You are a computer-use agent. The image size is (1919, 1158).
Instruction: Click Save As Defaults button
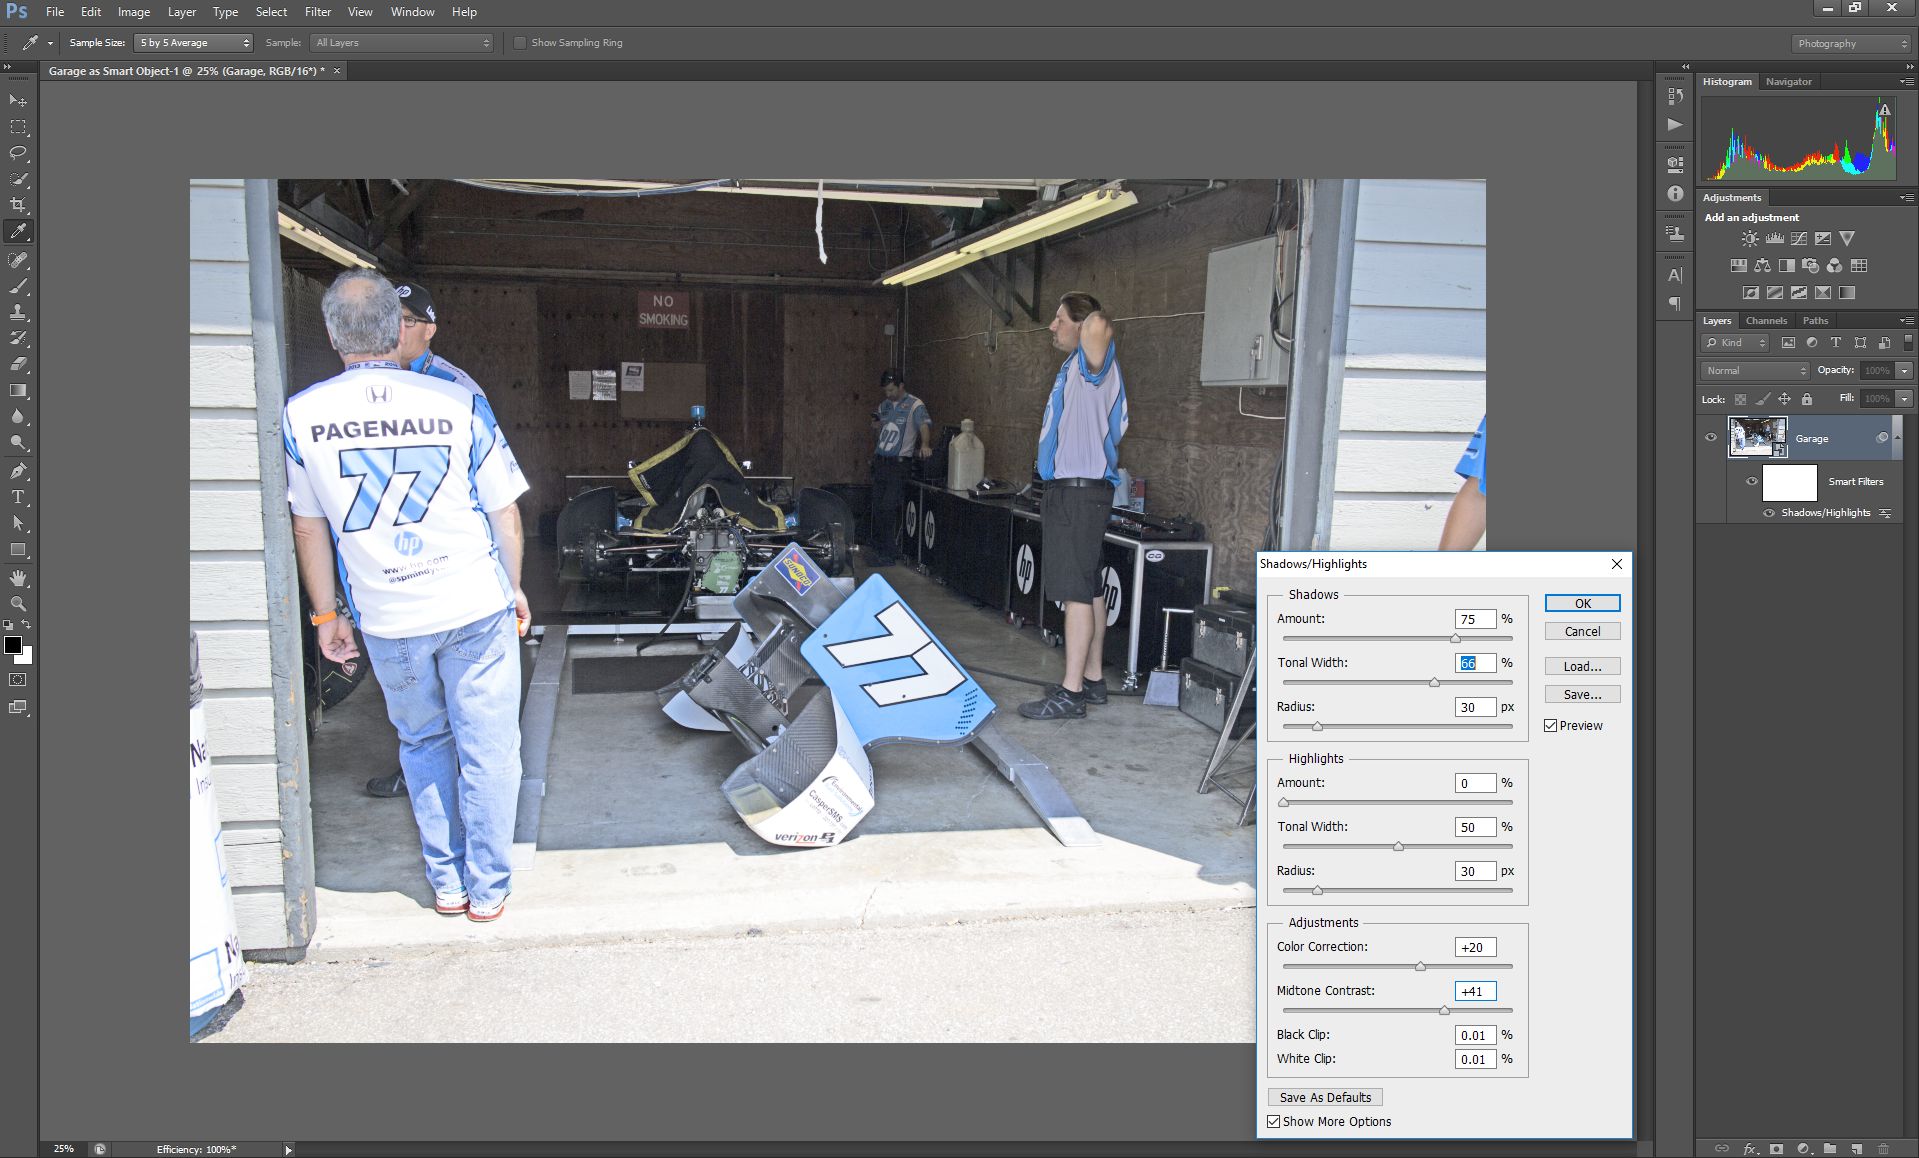tap(1325, 1098)
